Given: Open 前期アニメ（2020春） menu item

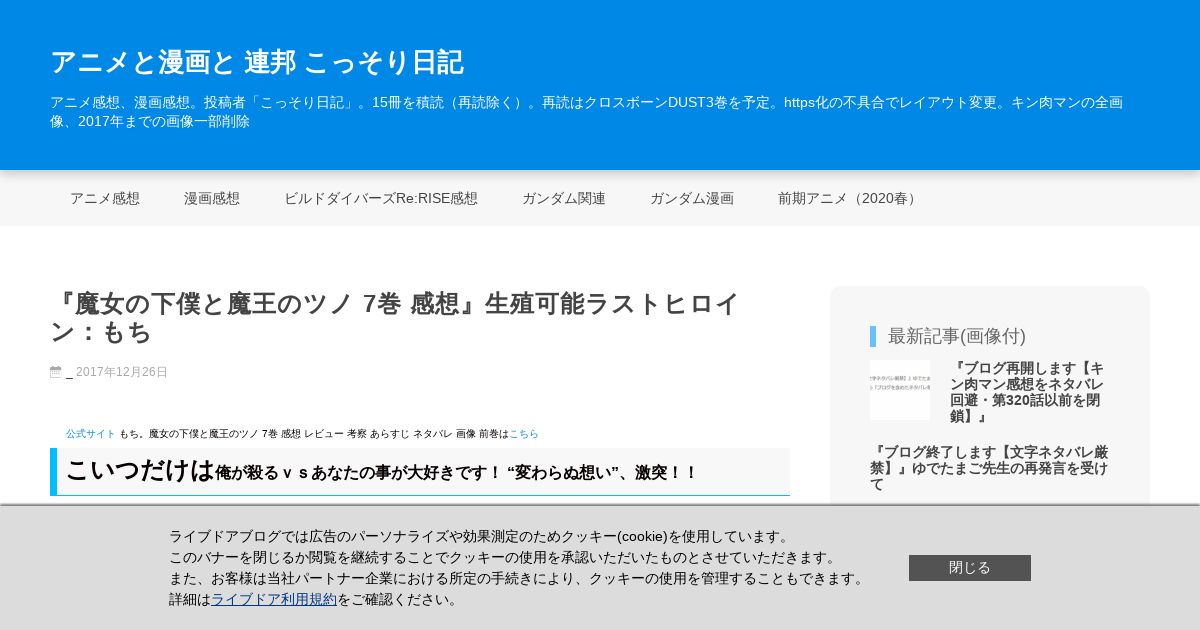Looking at the screenshot, I should point(850,198).
